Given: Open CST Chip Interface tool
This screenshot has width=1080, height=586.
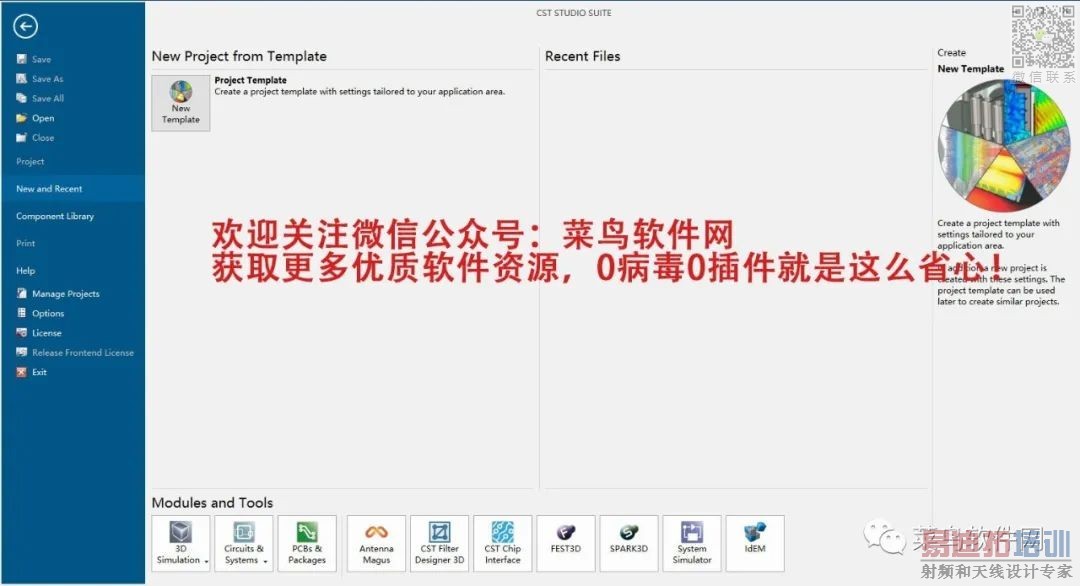Looking at the screenshot, I should [503, 543].
